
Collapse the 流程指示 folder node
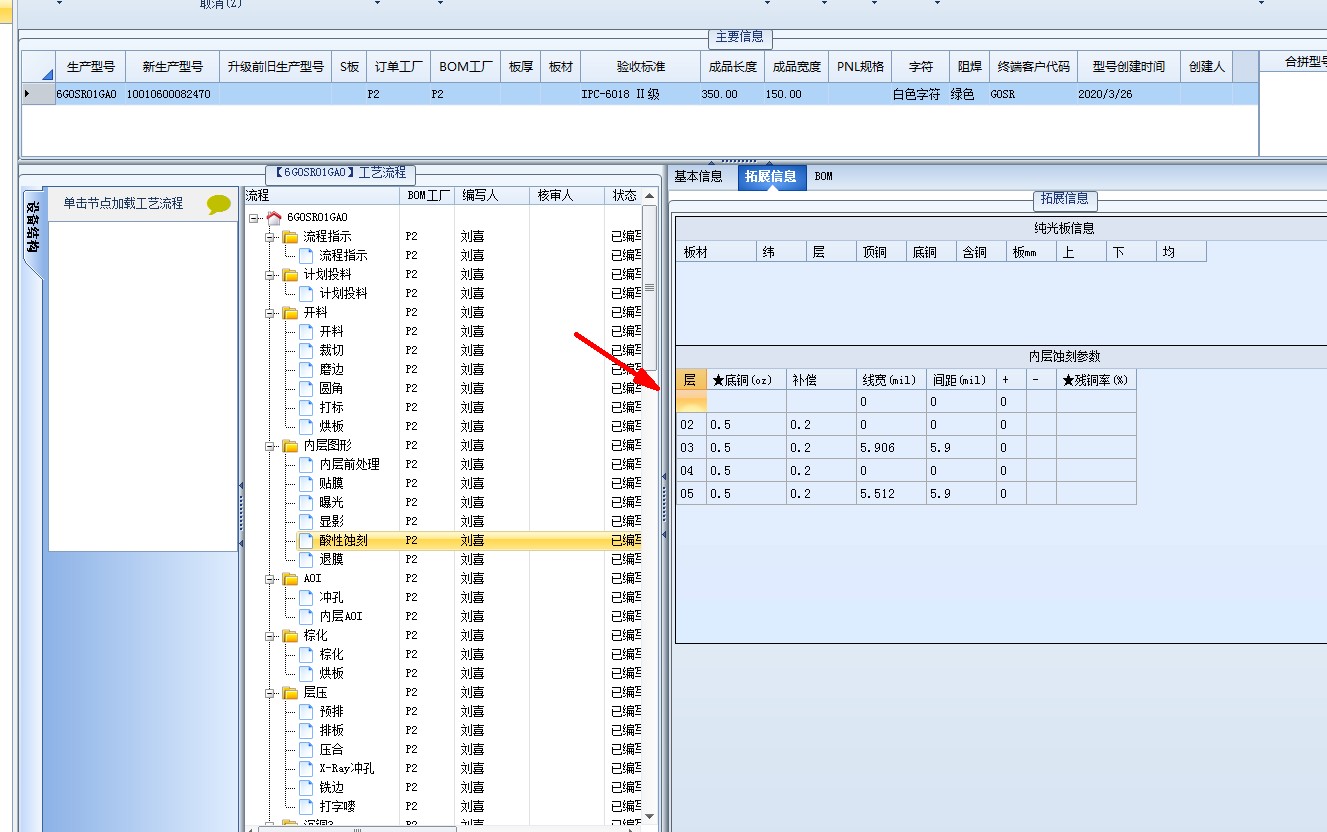270,236
